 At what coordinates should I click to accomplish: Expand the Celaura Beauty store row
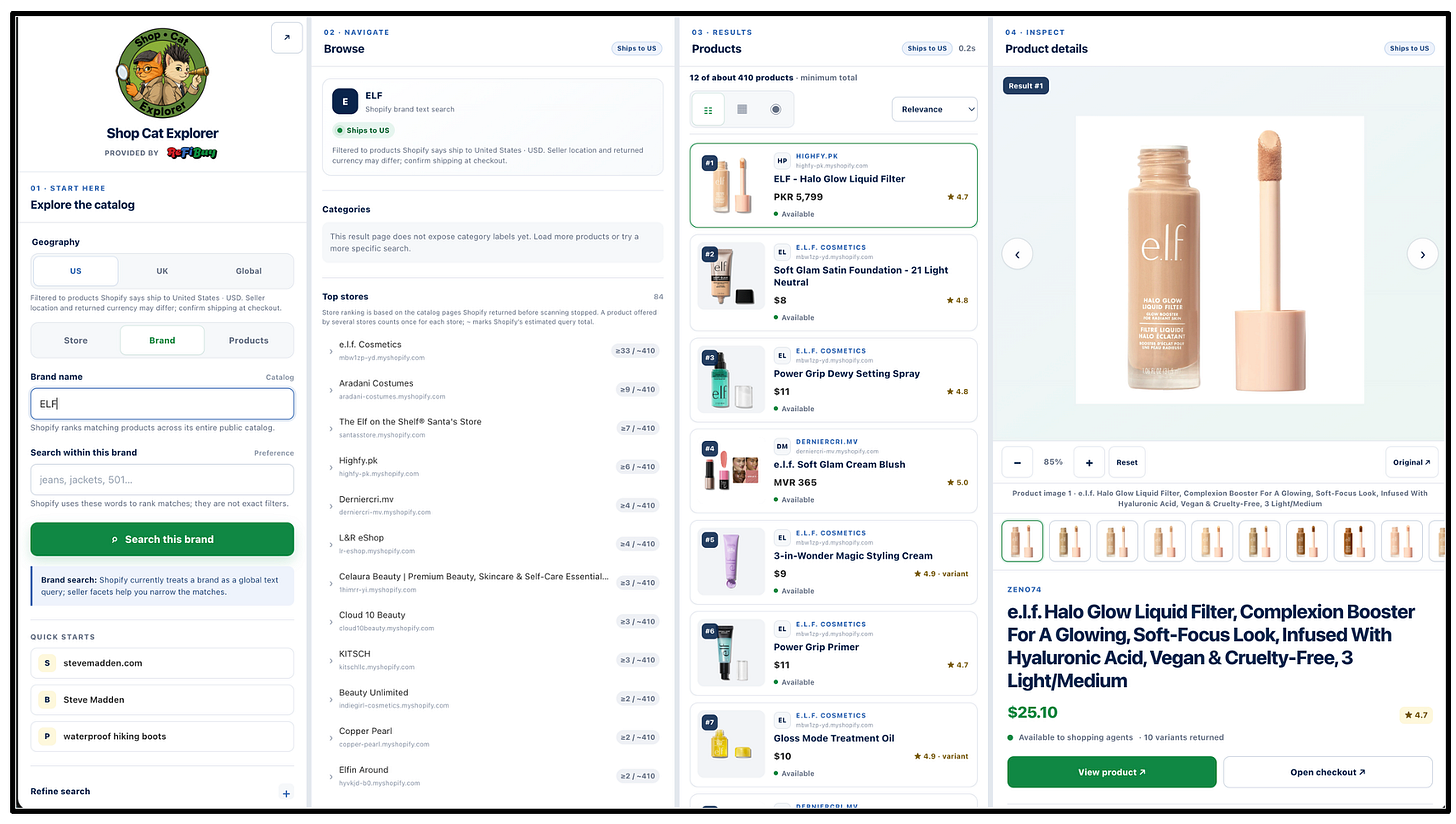point(493,582)
